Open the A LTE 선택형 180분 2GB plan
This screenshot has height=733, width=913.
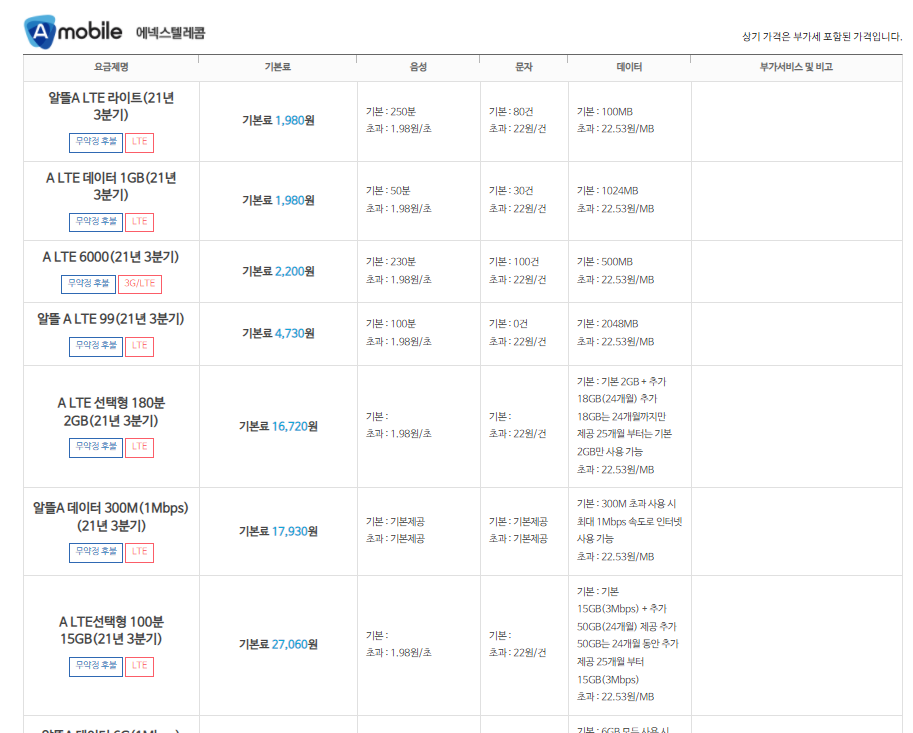pos(111,412)
